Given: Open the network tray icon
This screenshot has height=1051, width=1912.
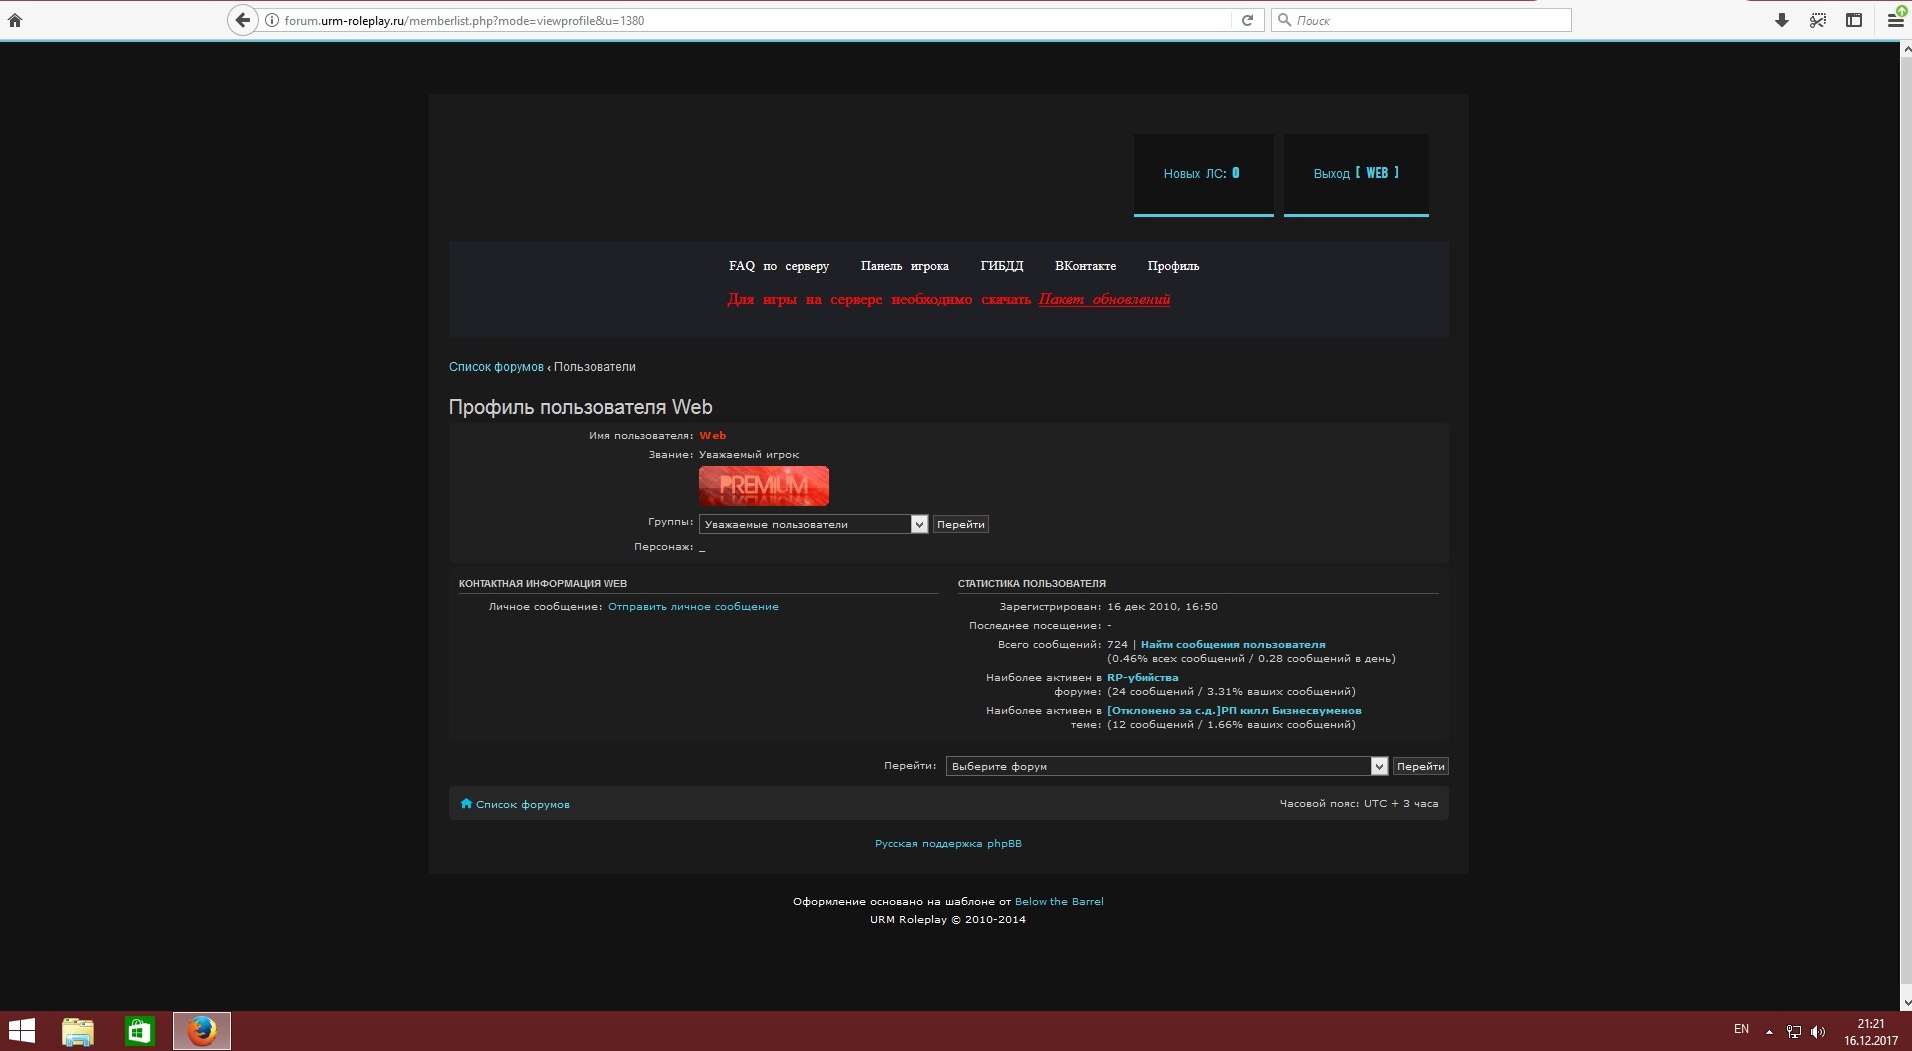Looking at the screenshot, I should coord(1794,1031).
